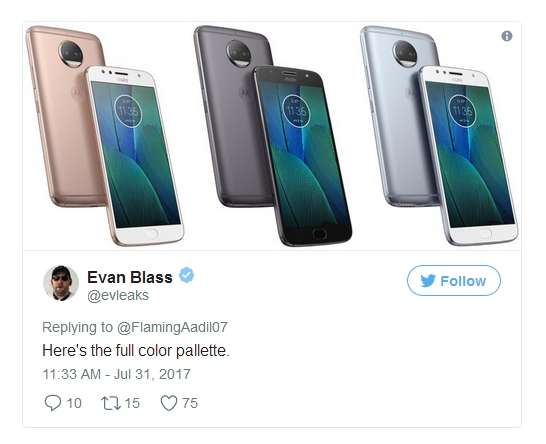The height and width of the screenshot is (444, 546).
Task: View the dark gray phone image
Action: 273,135
